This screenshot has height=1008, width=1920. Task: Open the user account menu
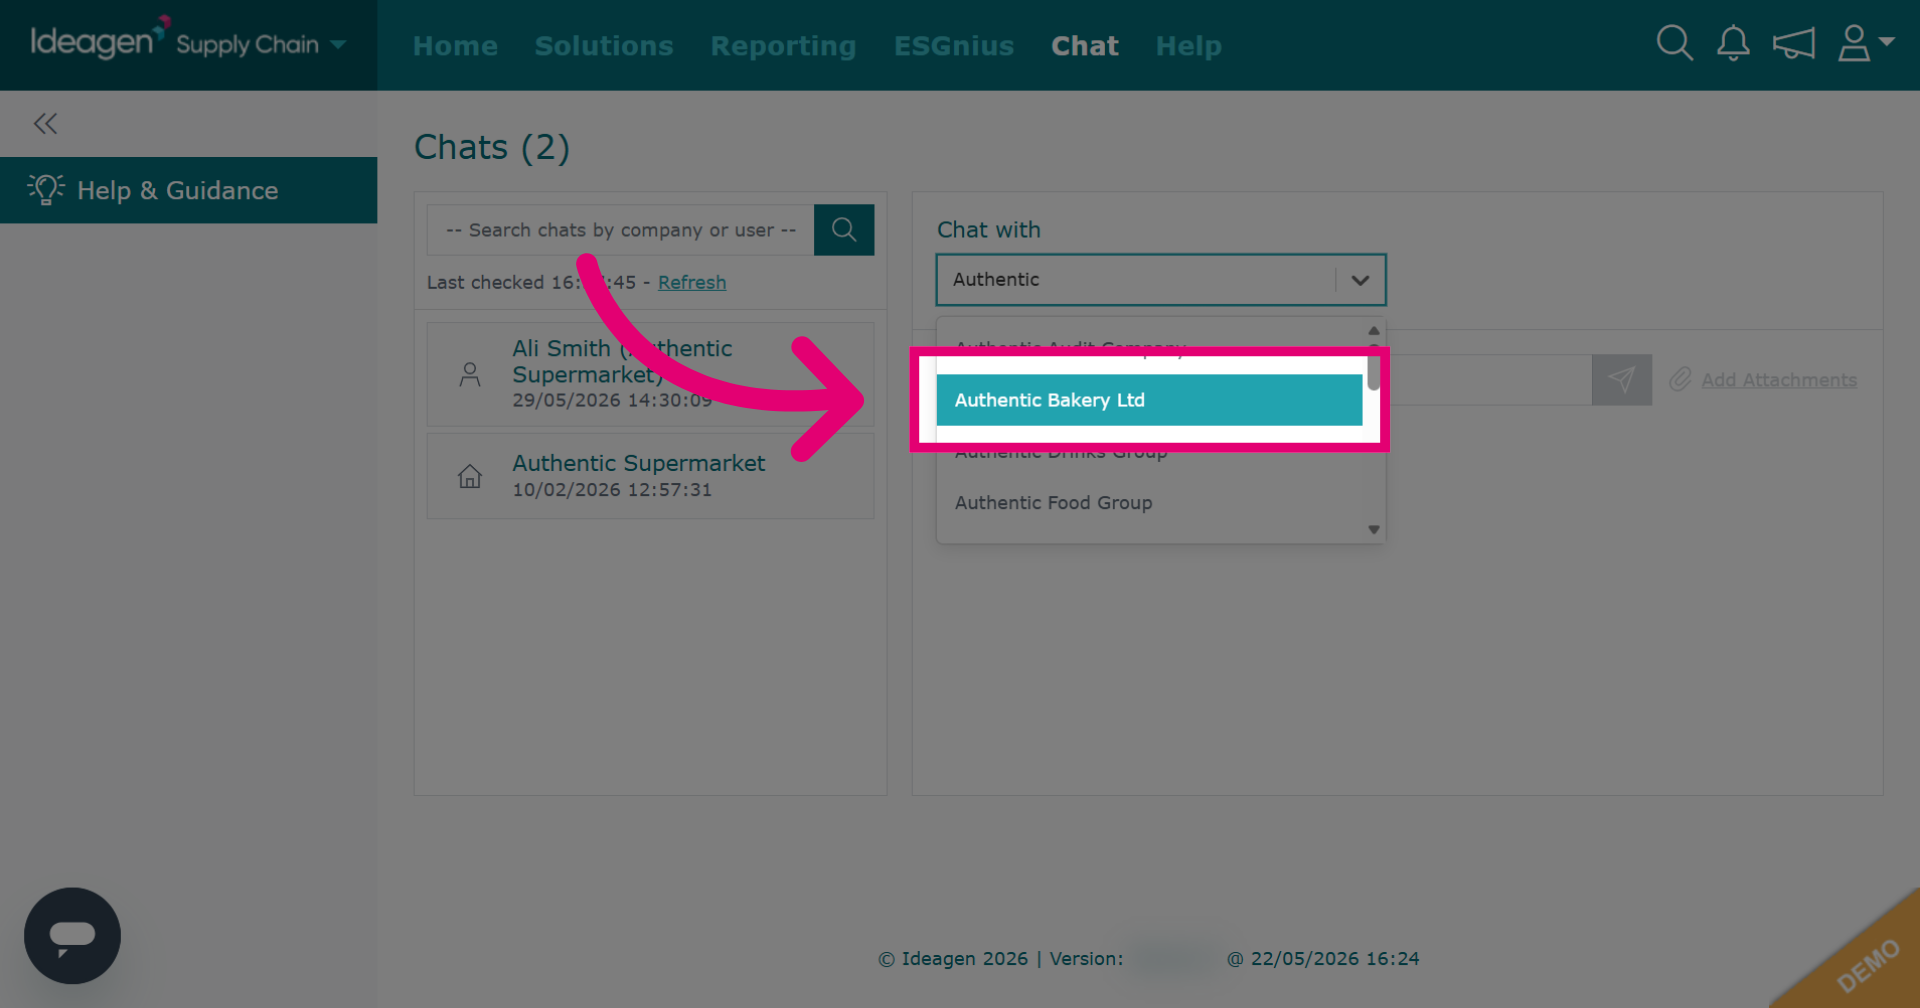(x=1866, y=44)
